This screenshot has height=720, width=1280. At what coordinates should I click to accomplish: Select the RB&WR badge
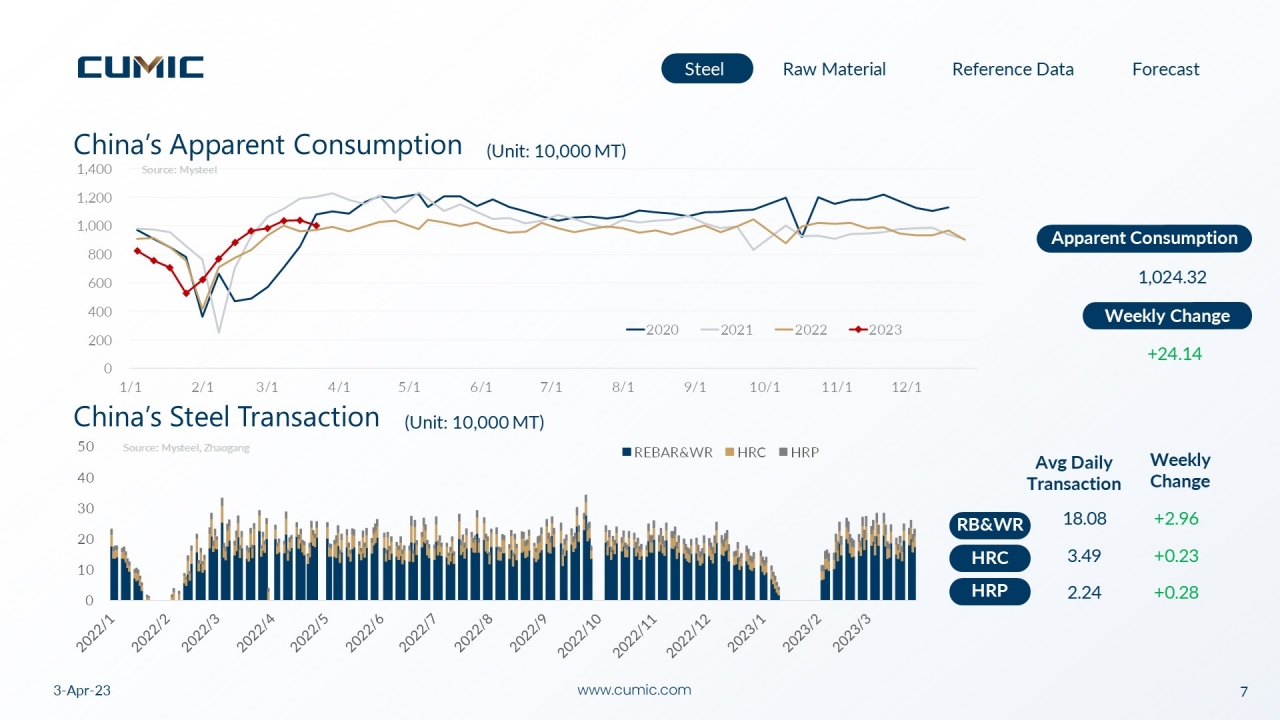click(x=989, y=525)
